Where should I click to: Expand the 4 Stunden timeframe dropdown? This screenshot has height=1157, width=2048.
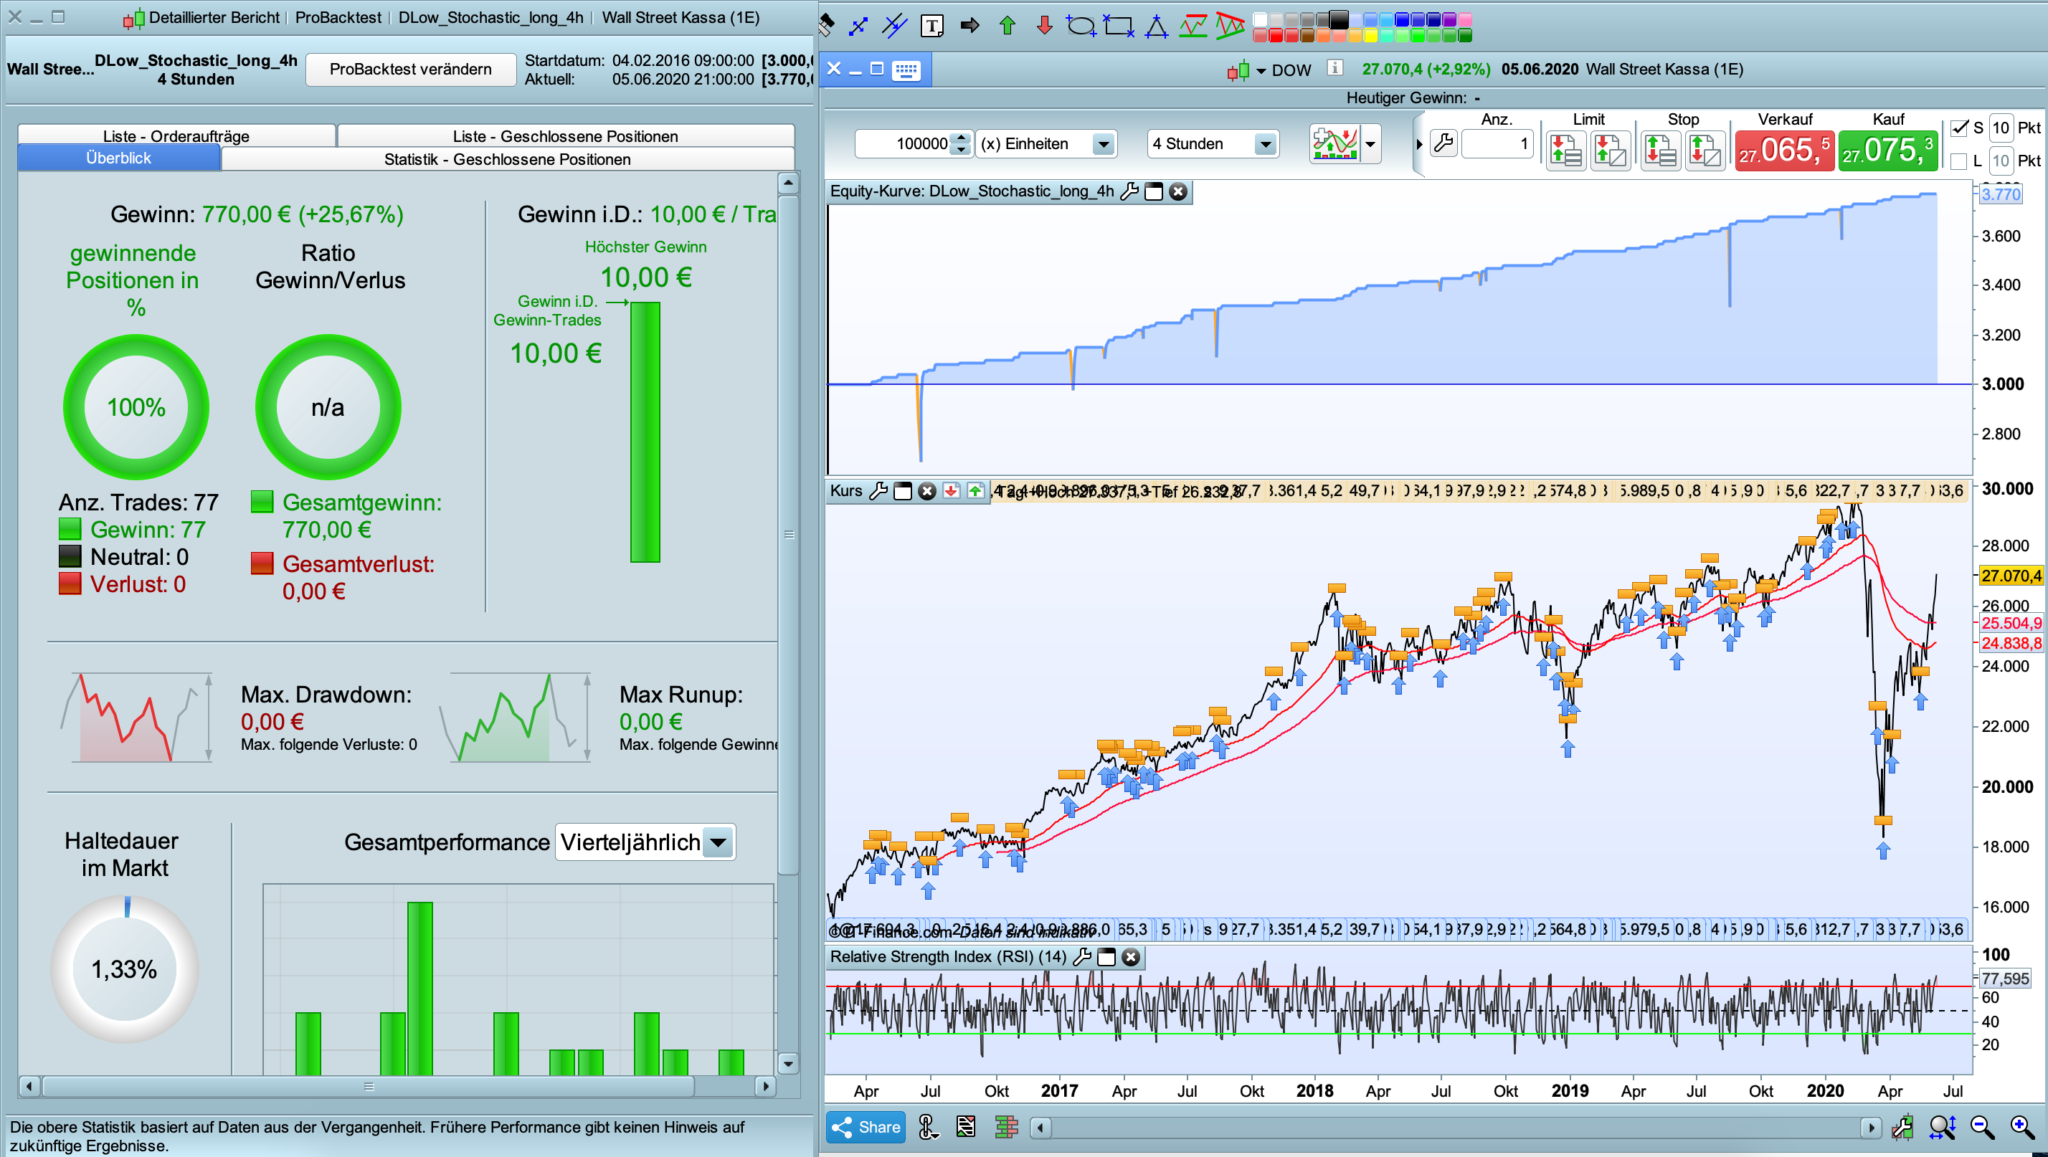[1265, 144]
